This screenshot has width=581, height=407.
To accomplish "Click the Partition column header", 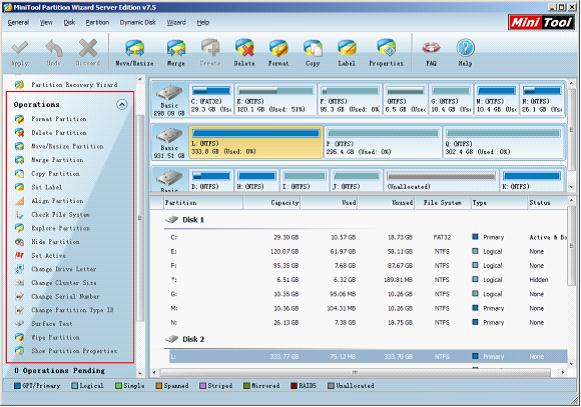I will pos(203,203).
